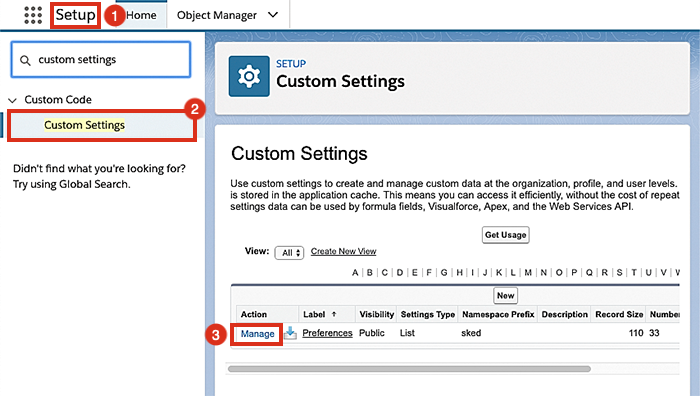Click the Get Usage button
700x396 pixels.
pos(505,235)
